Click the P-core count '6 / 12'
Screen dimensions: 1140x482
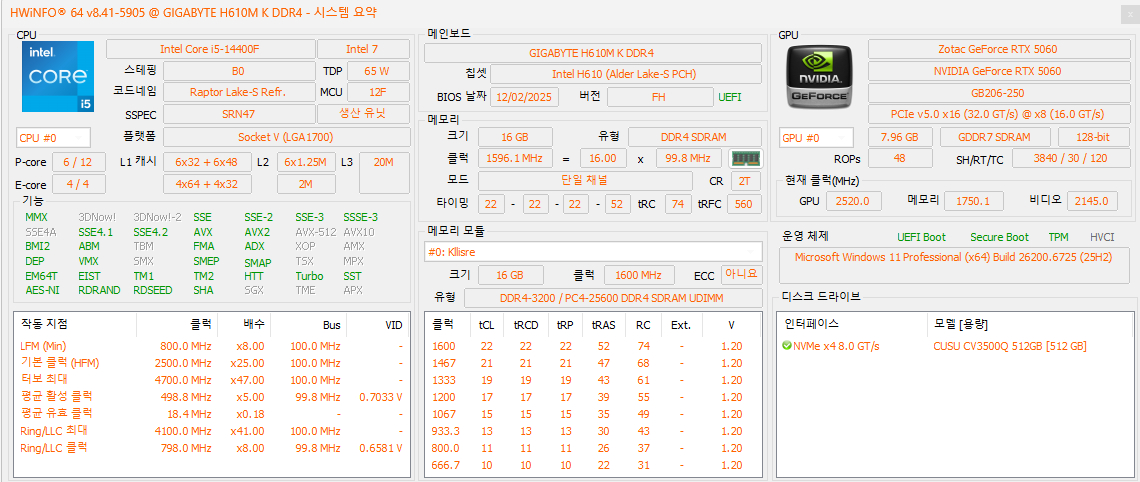78,162
